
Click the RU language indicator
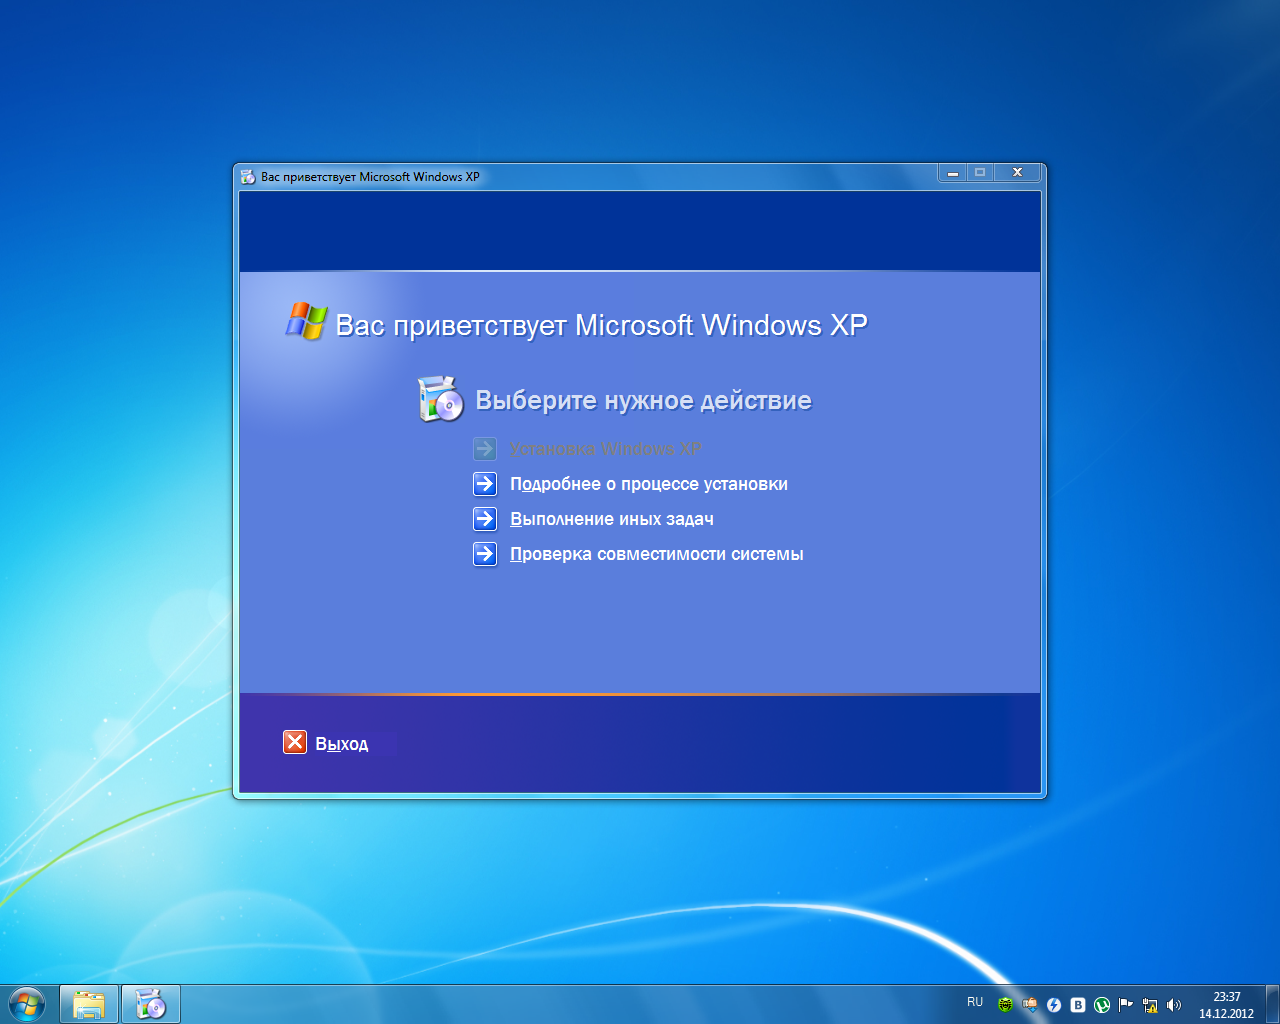click(x=975, y=1002)
